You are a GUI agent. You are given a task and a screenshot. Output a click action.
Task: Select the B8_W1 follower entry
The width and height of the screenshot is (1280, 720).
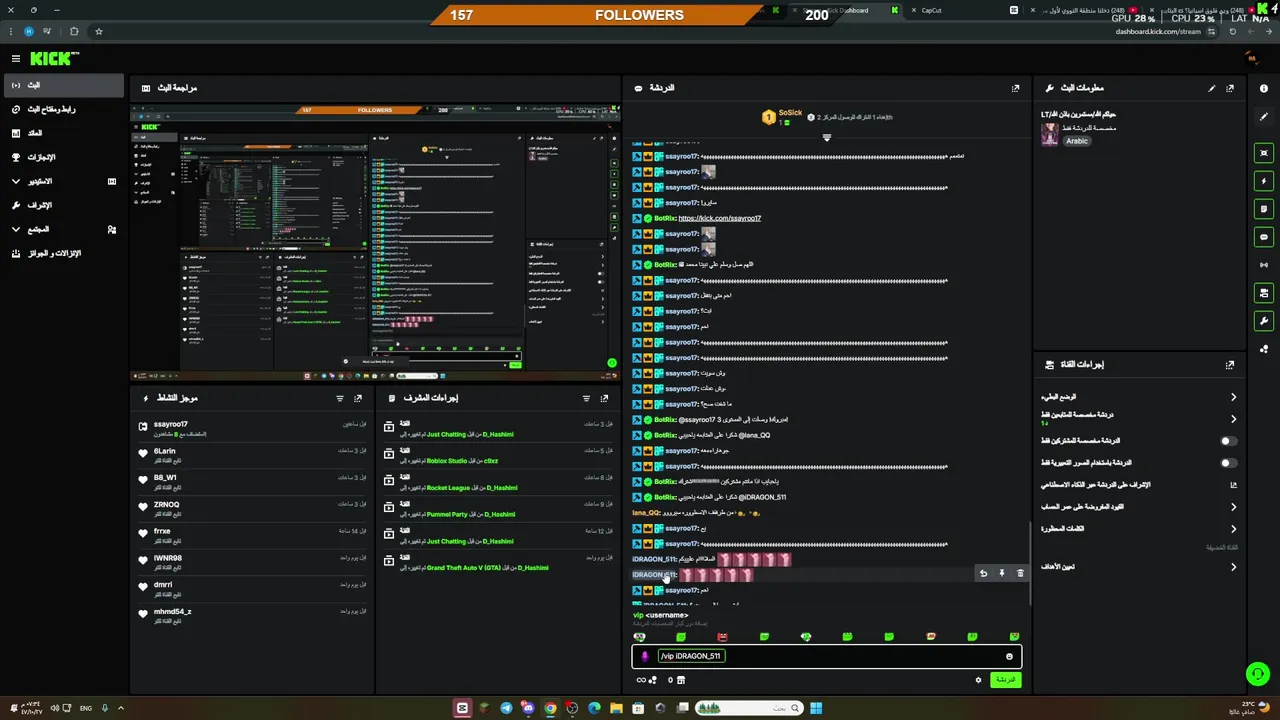[x=252, y=481]
